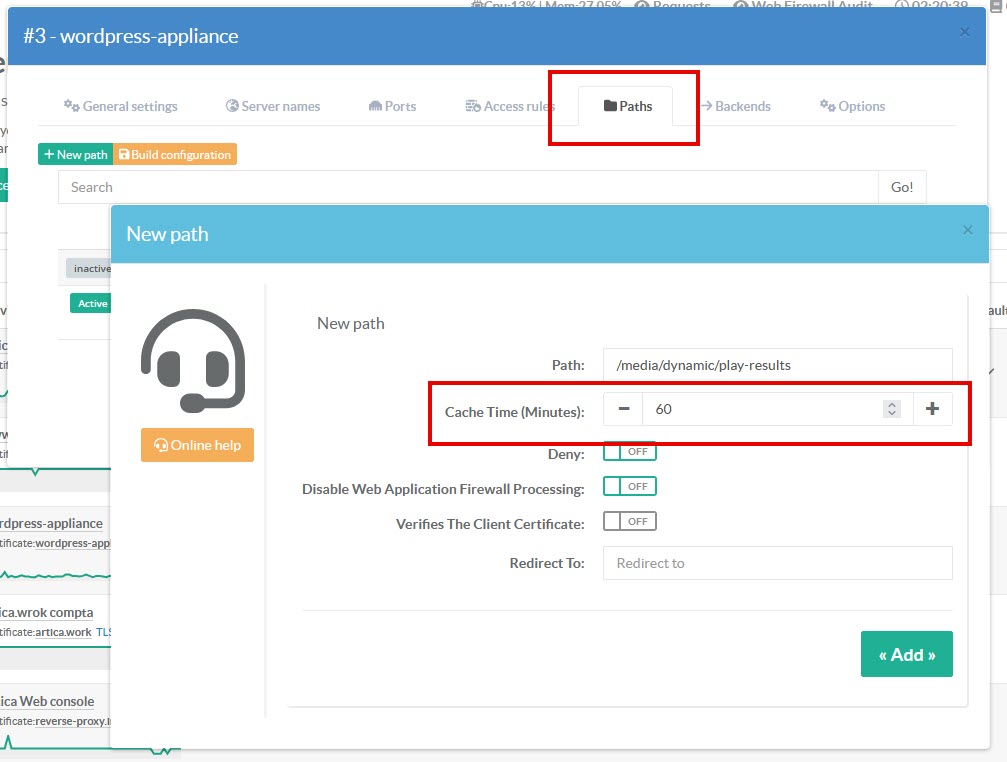
Task: Click the minus icon for Cache Time
Action: (x=623, y=409)
